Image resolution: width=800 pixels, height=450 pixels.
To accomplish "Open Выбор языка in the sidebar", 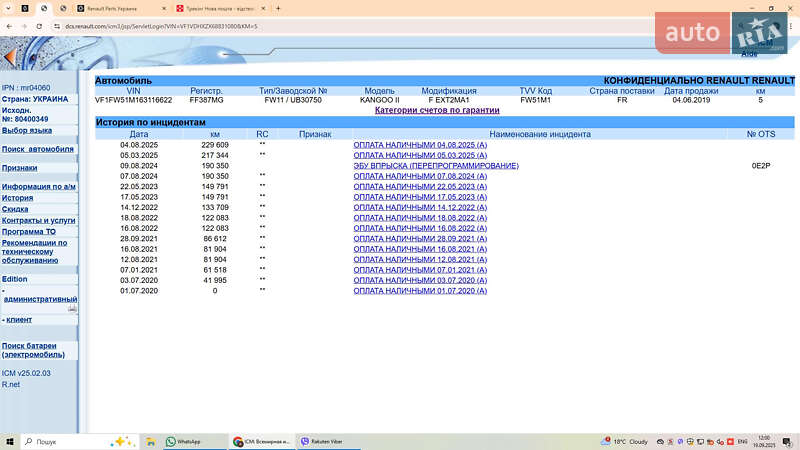I will pyautogui.click(x=27, y=130).
